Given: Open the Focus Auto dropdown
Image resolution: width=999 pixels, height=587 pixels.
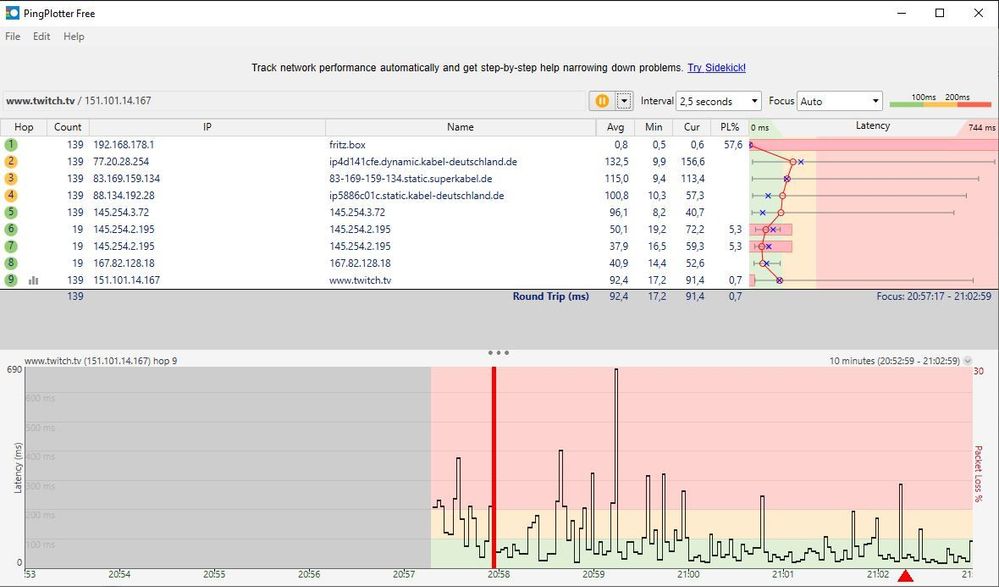Looking at the screenshot, I should click(840, 101).
